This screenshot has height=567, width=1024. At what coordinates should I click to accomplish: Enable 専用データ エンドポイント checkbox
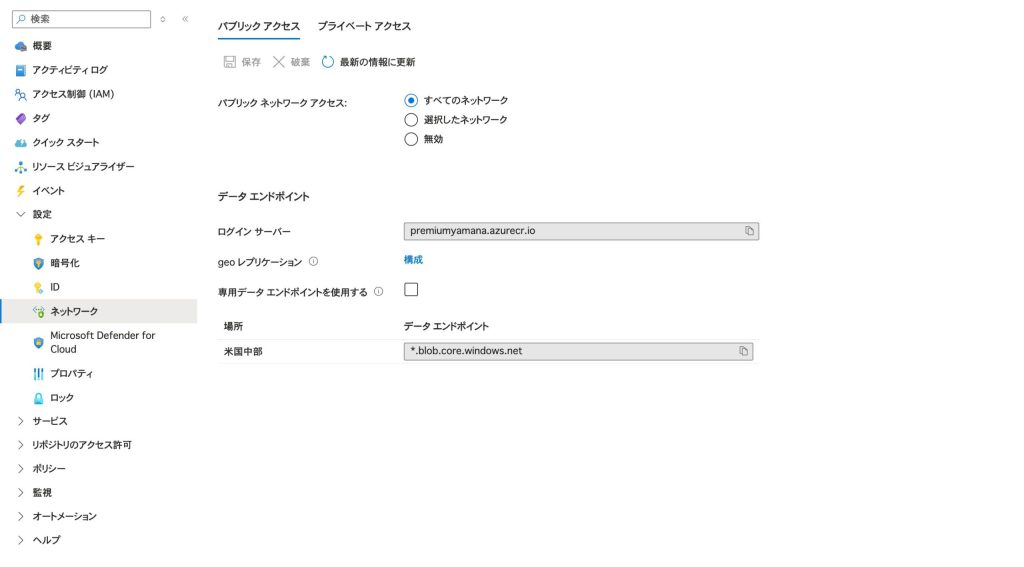click(411, 290)
